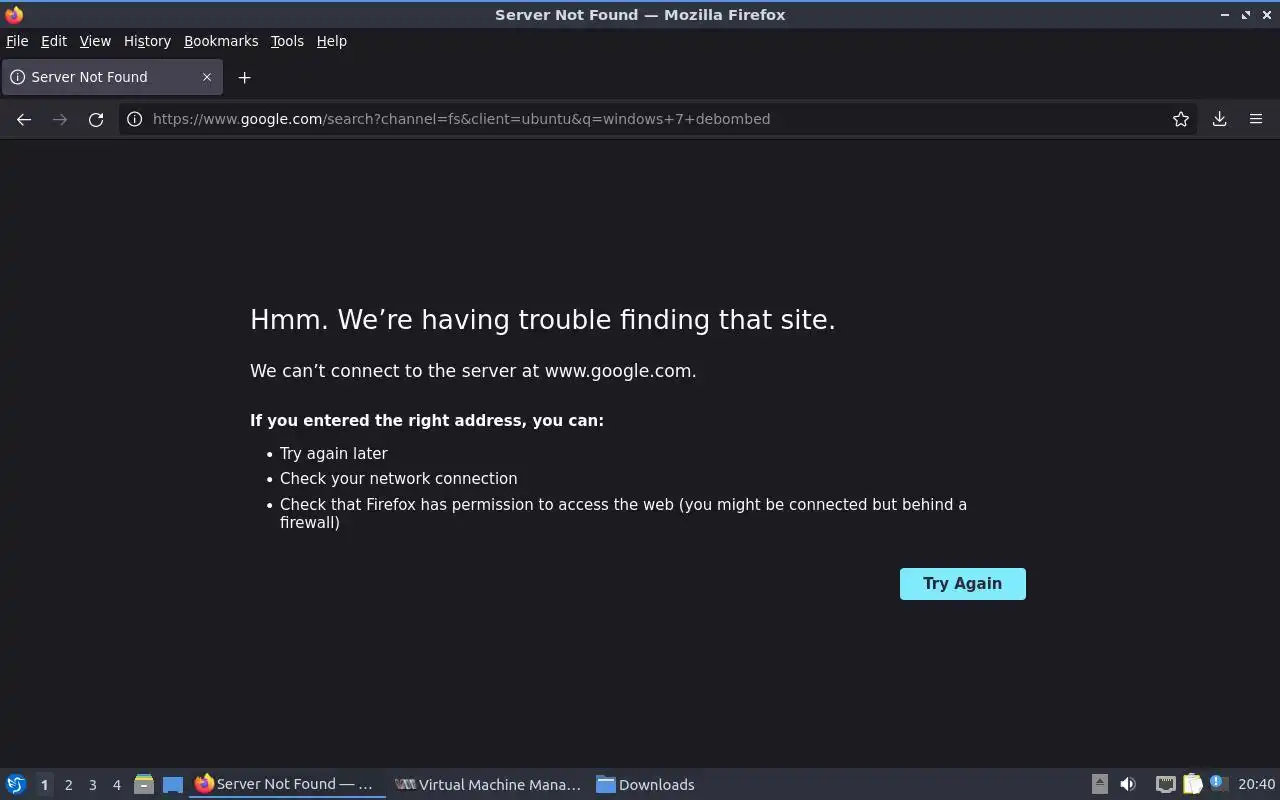
Task: Switch to Firefox window in taskbar
Action: 288,785
